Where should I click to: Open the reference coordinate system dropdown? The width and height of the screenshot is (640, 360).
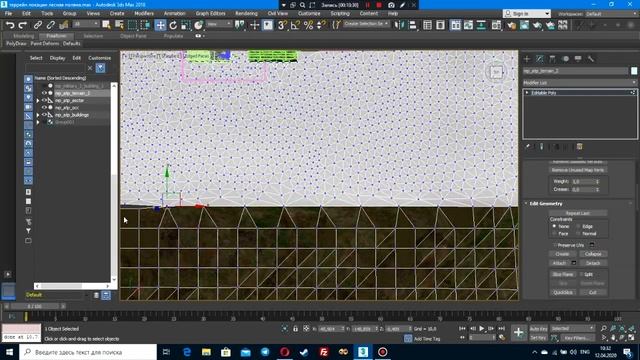point(219,24)
